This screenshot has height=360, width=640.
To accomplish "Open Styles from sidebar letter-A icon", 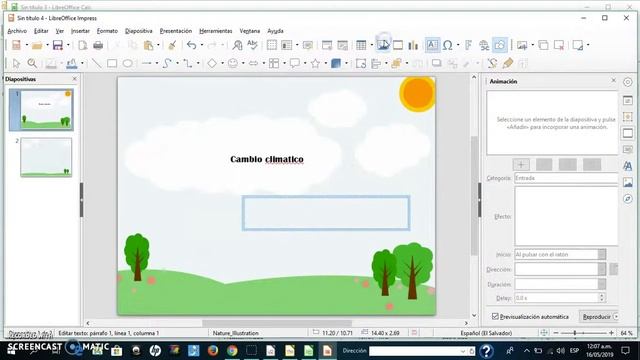I will 628,166.
